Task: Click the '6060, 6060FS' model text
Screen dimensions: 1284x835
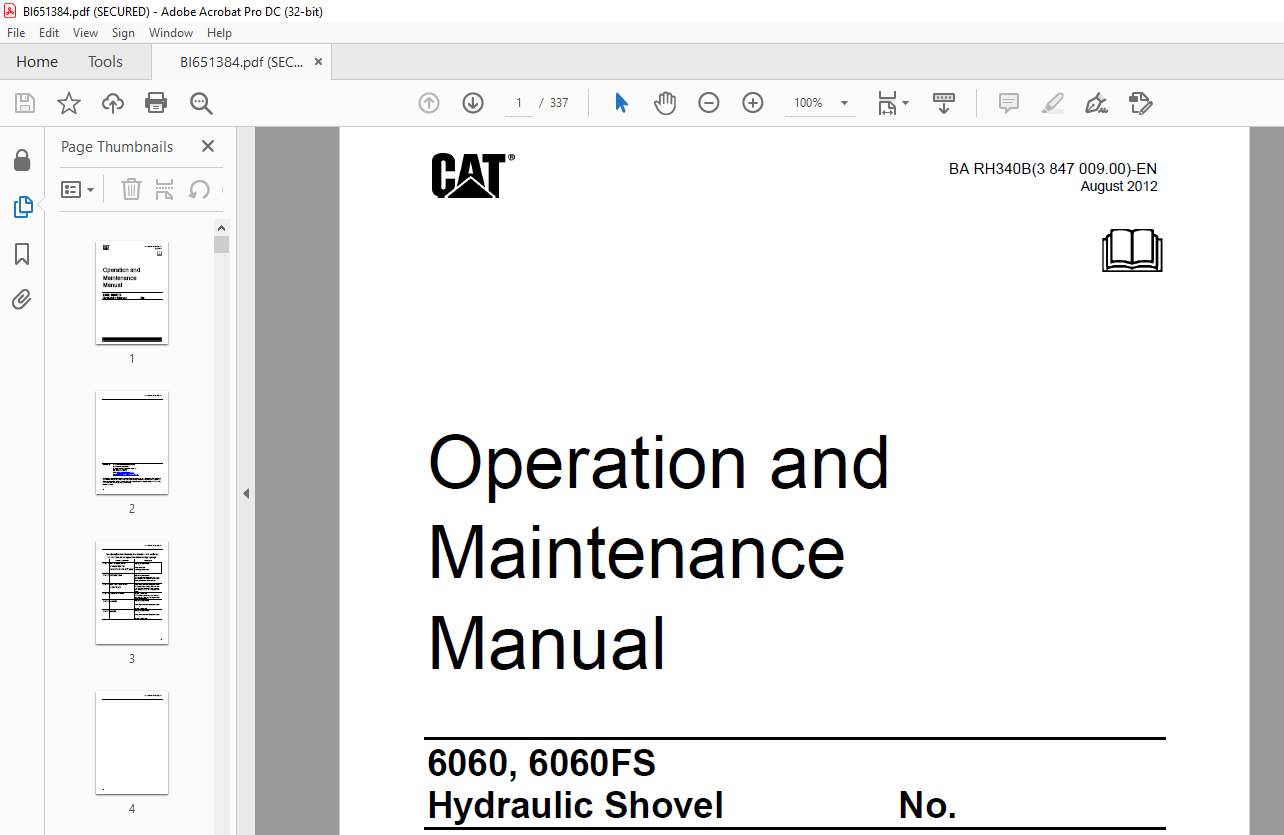Action: click(541, 764)
